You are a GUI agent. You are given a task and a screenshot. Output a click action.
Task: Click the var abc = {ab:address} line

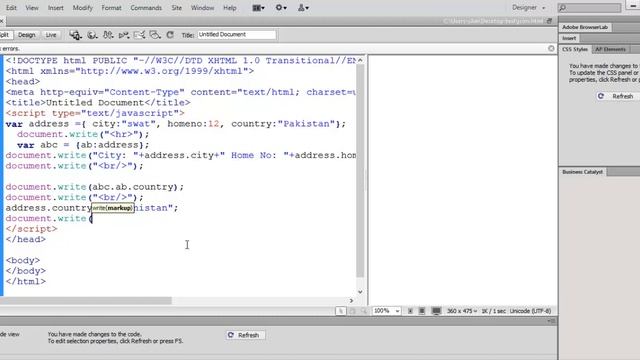click(x=83, y=145)
